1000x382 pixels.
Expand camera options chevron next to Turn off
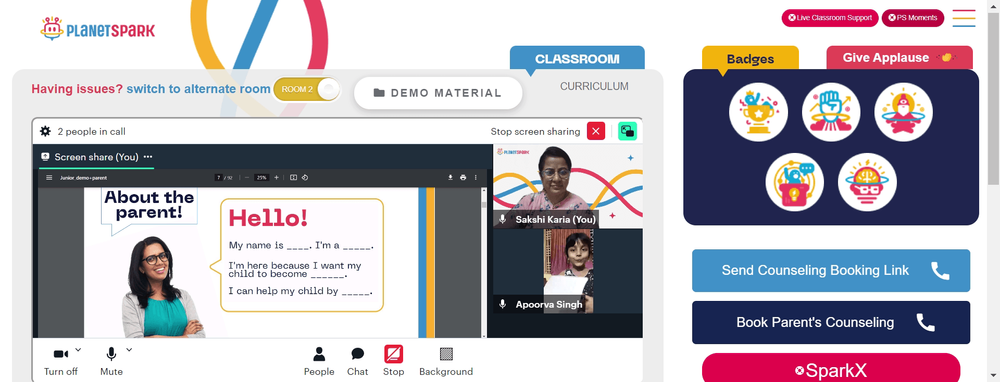[78, 349]
